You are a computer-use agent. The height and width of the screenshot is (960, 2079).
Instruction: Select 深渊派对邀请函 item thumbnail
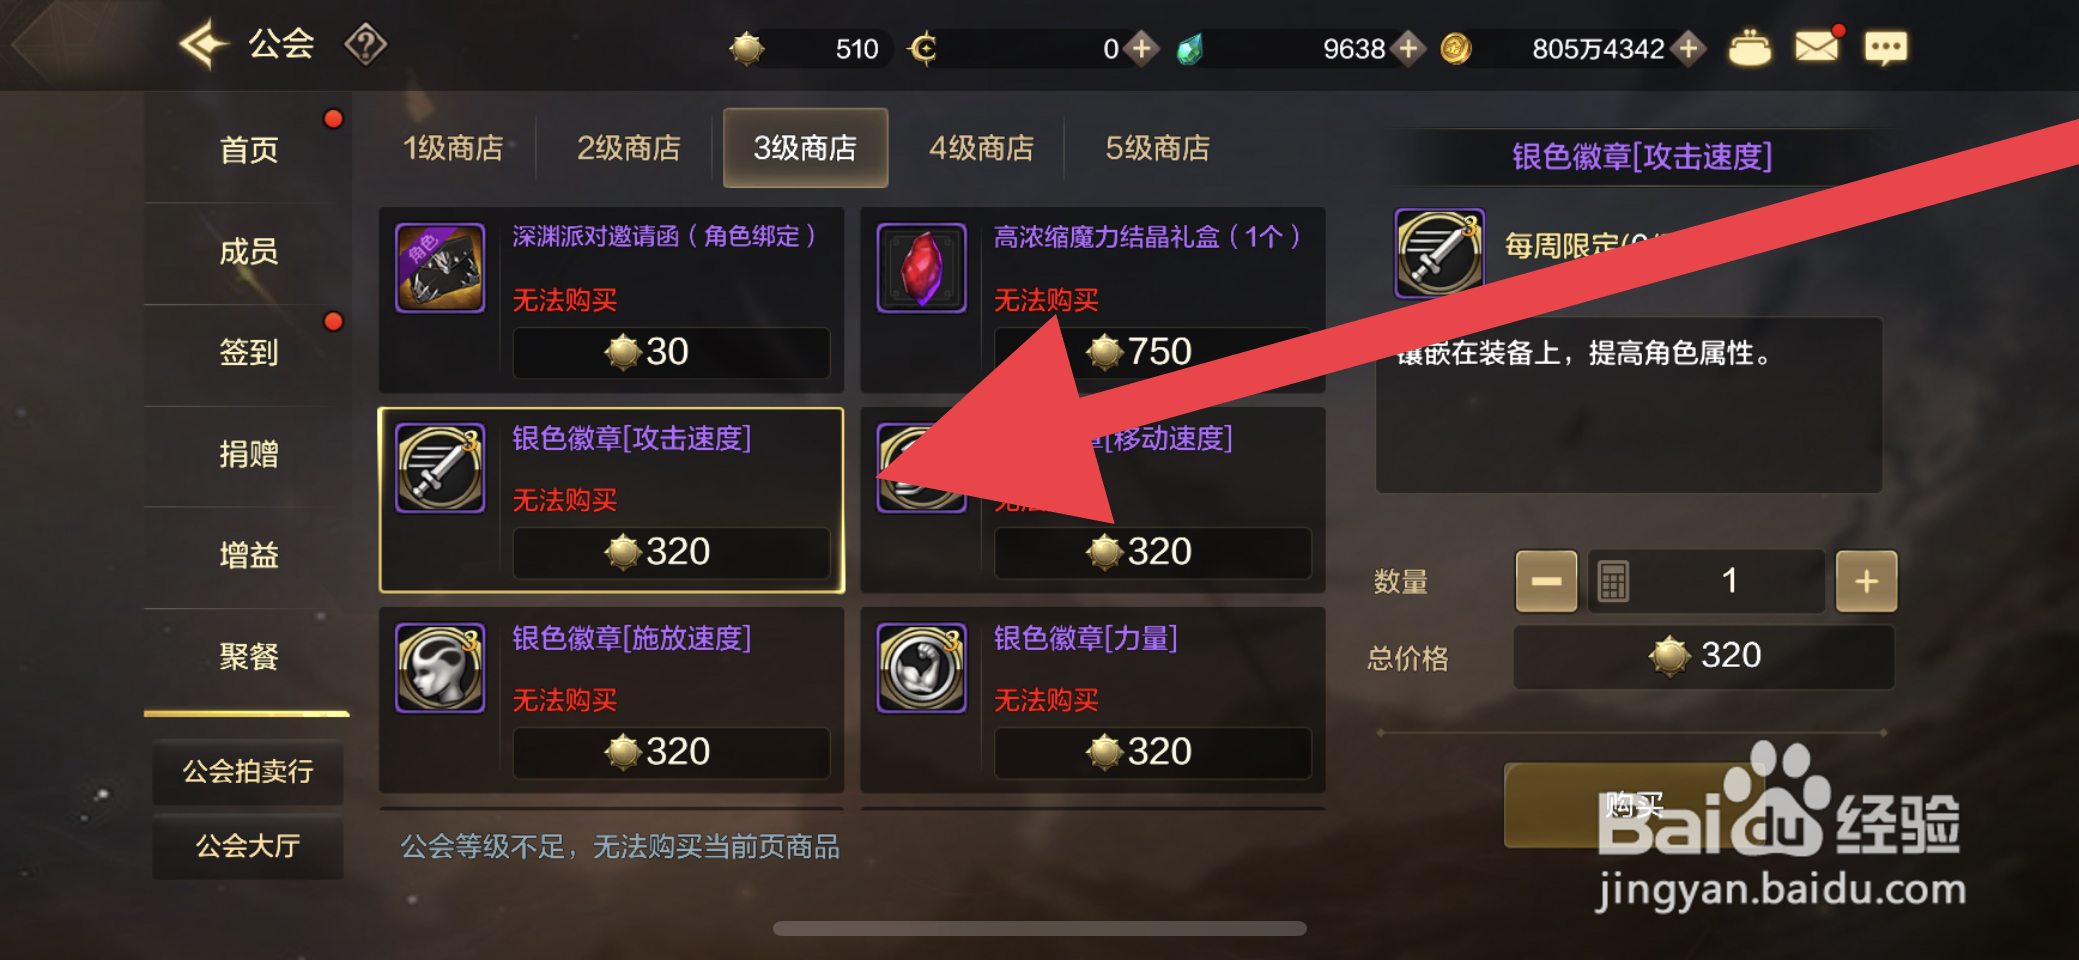pos(440,268)
